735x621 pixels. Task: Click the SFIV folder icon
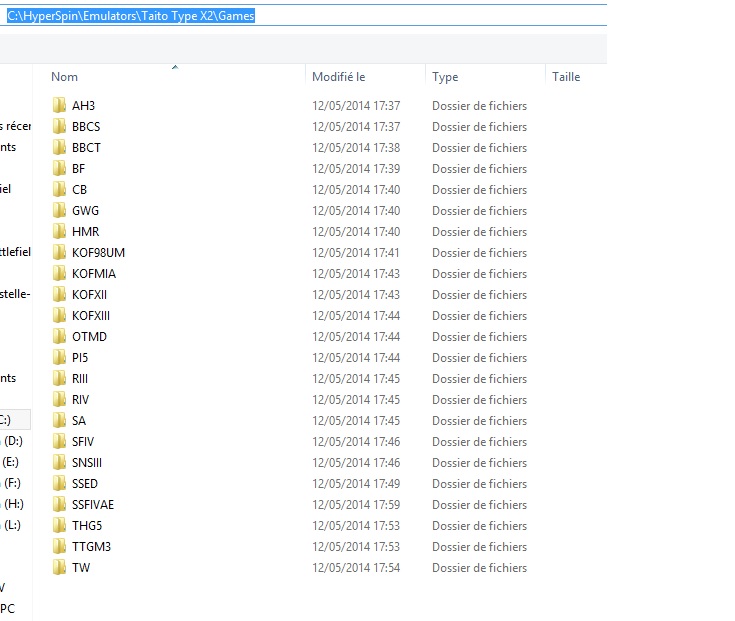coord(59,441)
